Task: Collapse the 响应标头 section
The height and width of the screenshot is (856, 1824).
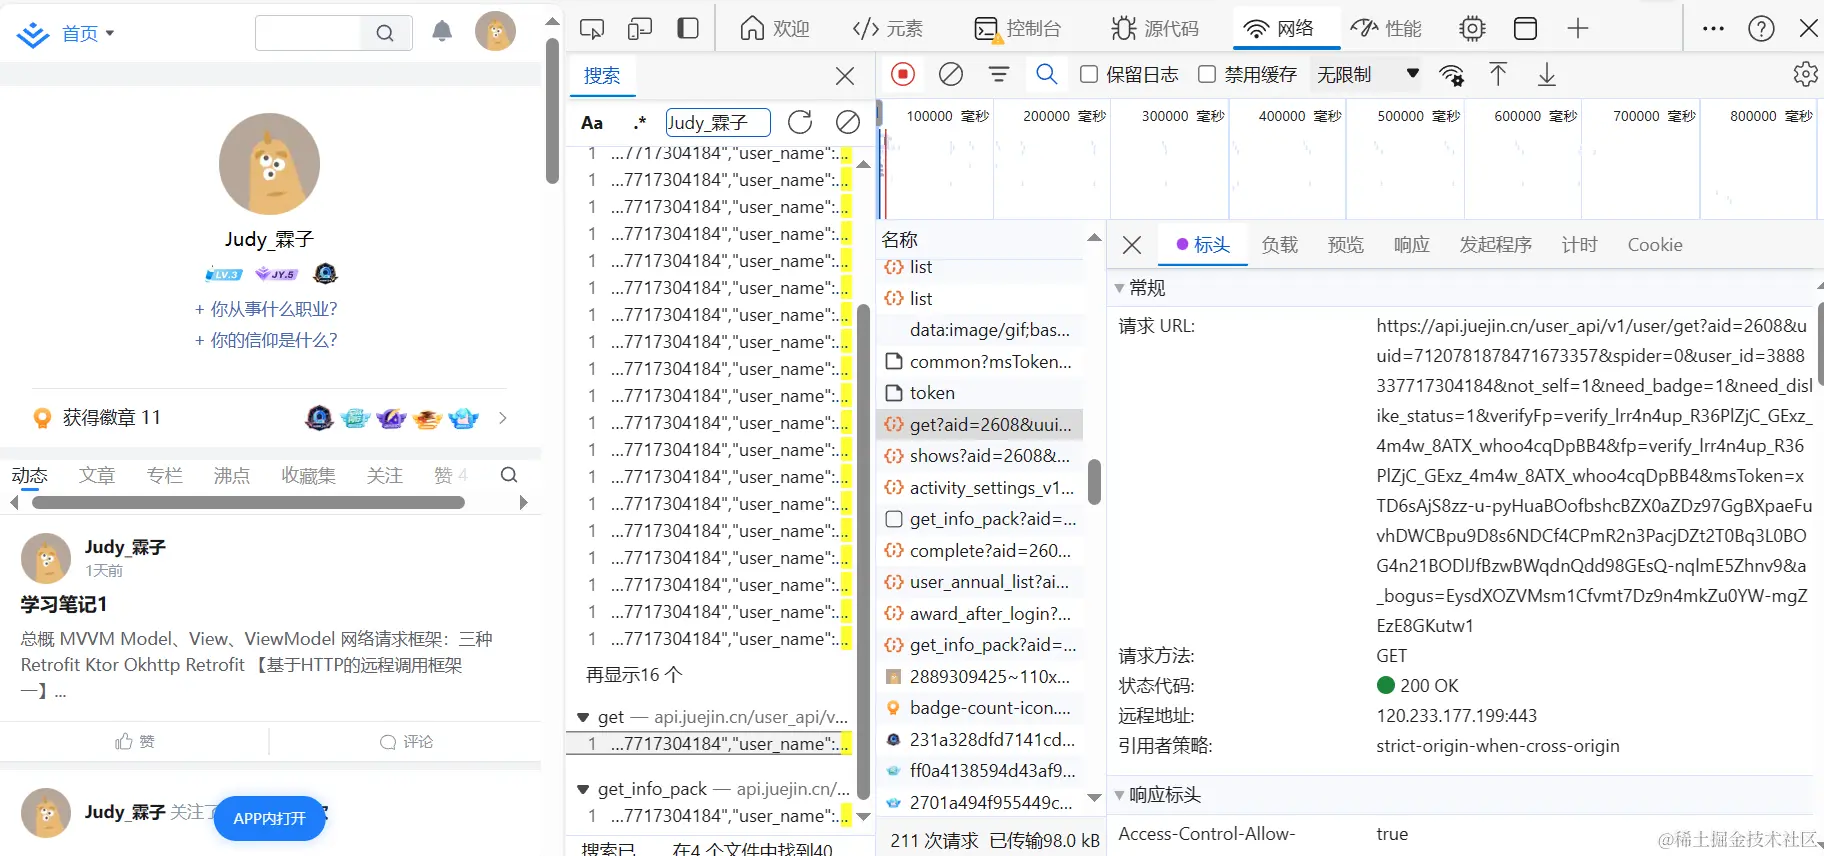Action: [x=1119, y=795]
